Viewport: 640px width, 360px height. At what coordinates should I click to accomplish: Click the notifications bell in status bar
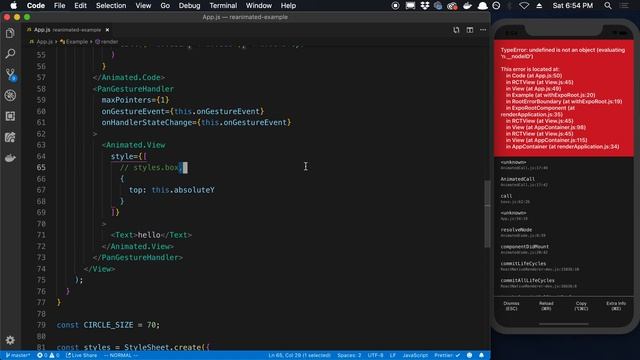(x=482, y=356)
